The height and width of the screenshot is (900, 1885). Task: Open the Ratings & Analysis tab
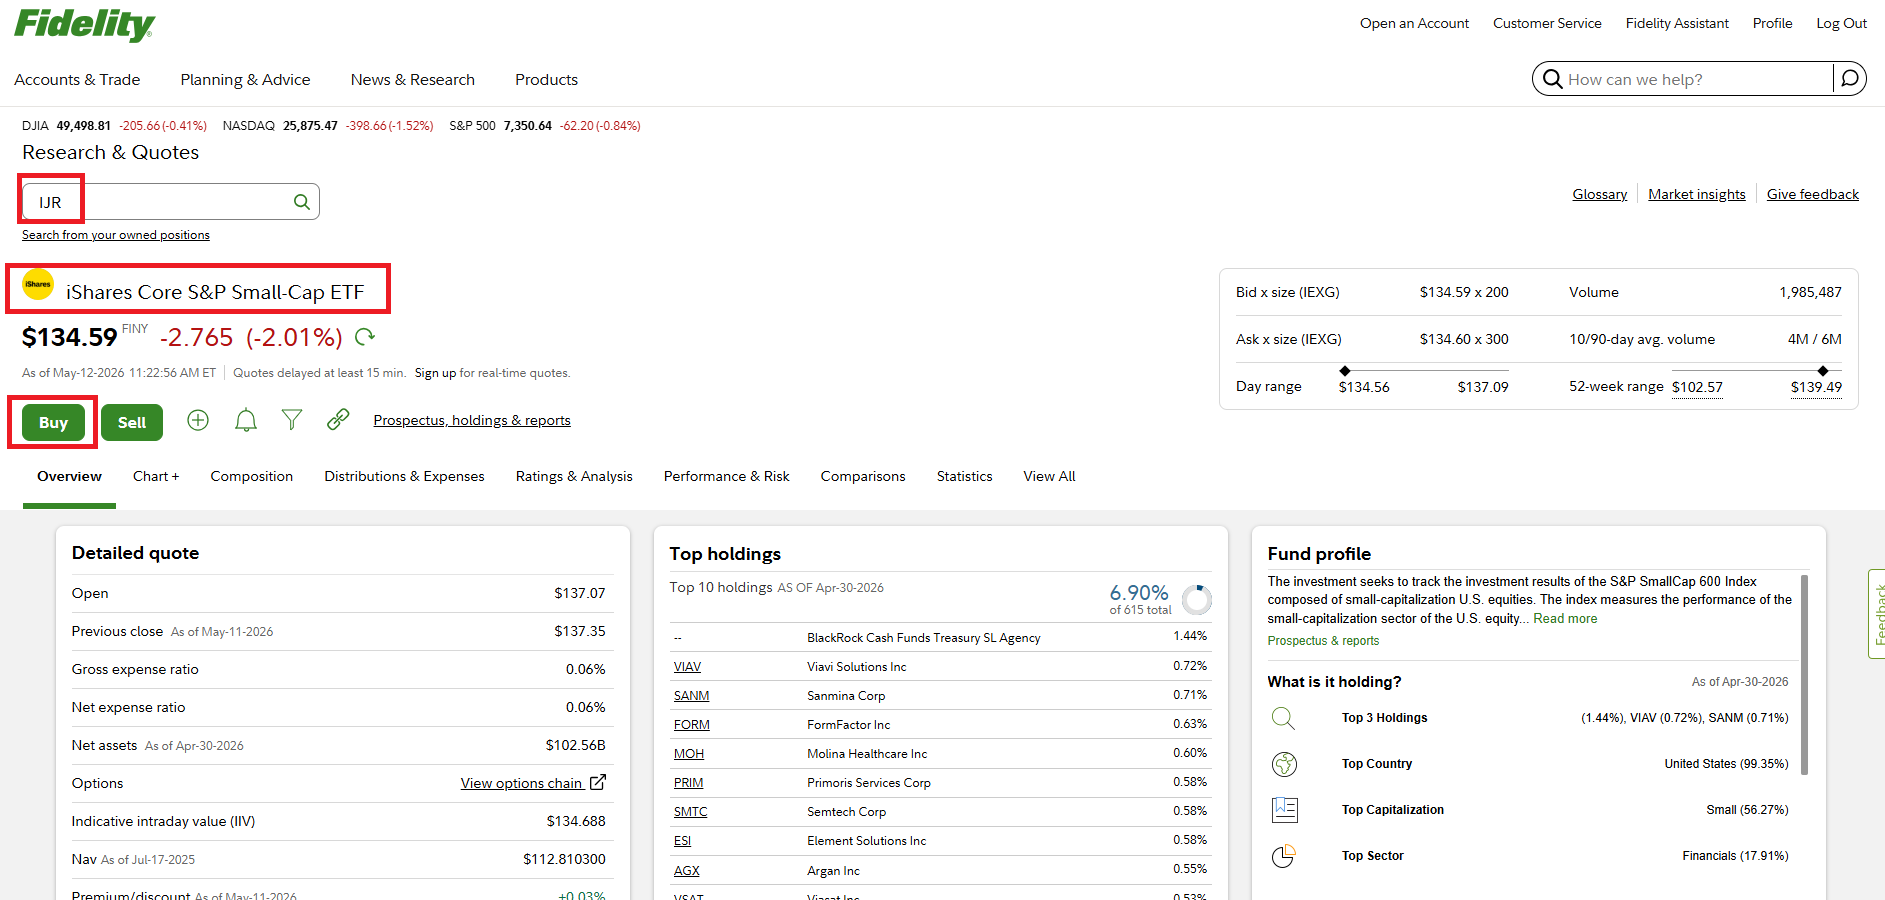click(574, 476)
